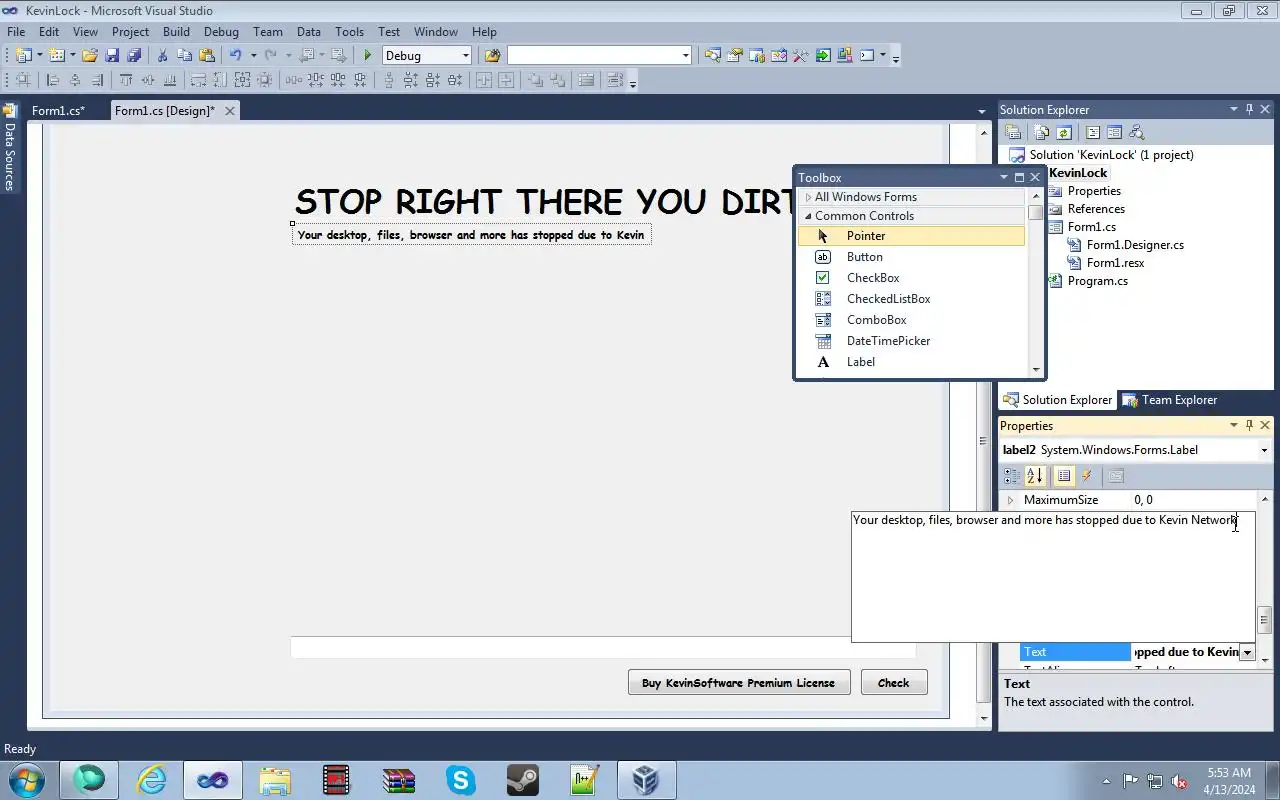1280x800 pixels.
Task: Click the empty text box on the form
Action: point(603,647)
